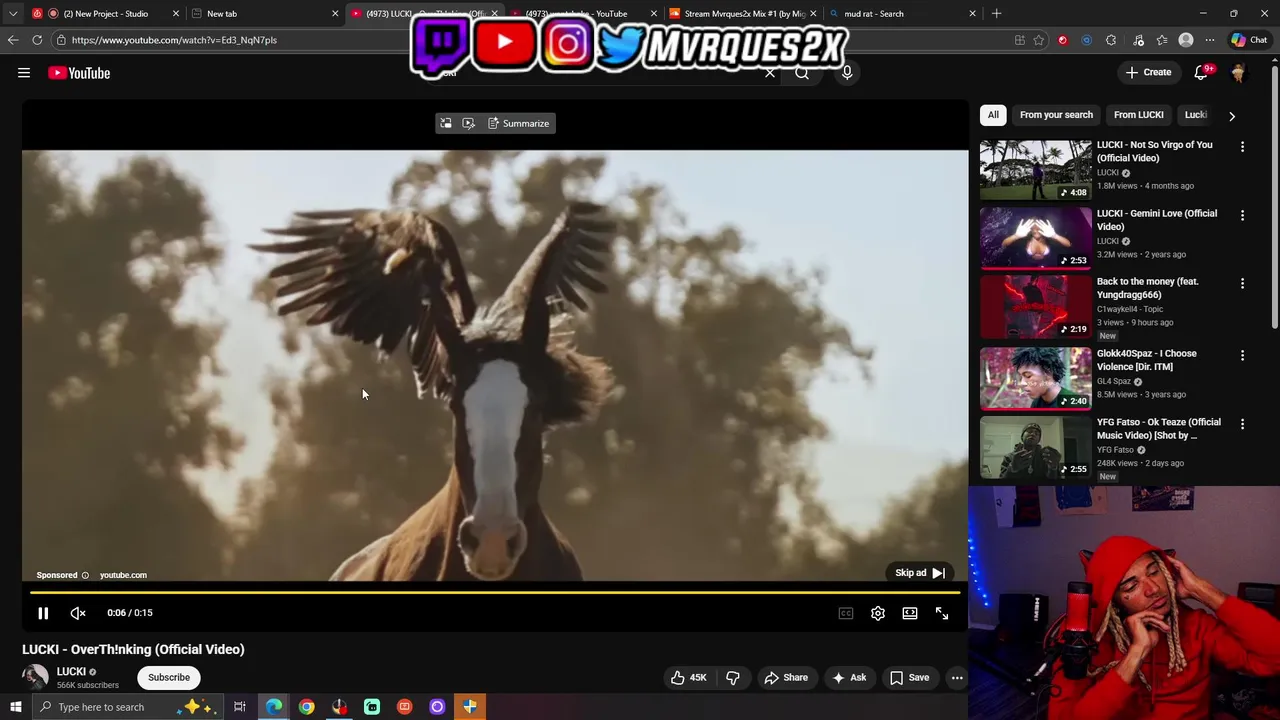Open LUCKI Not So Virgo of You thumbnail
The image size is (1280, 720).
coord(1036,170)
